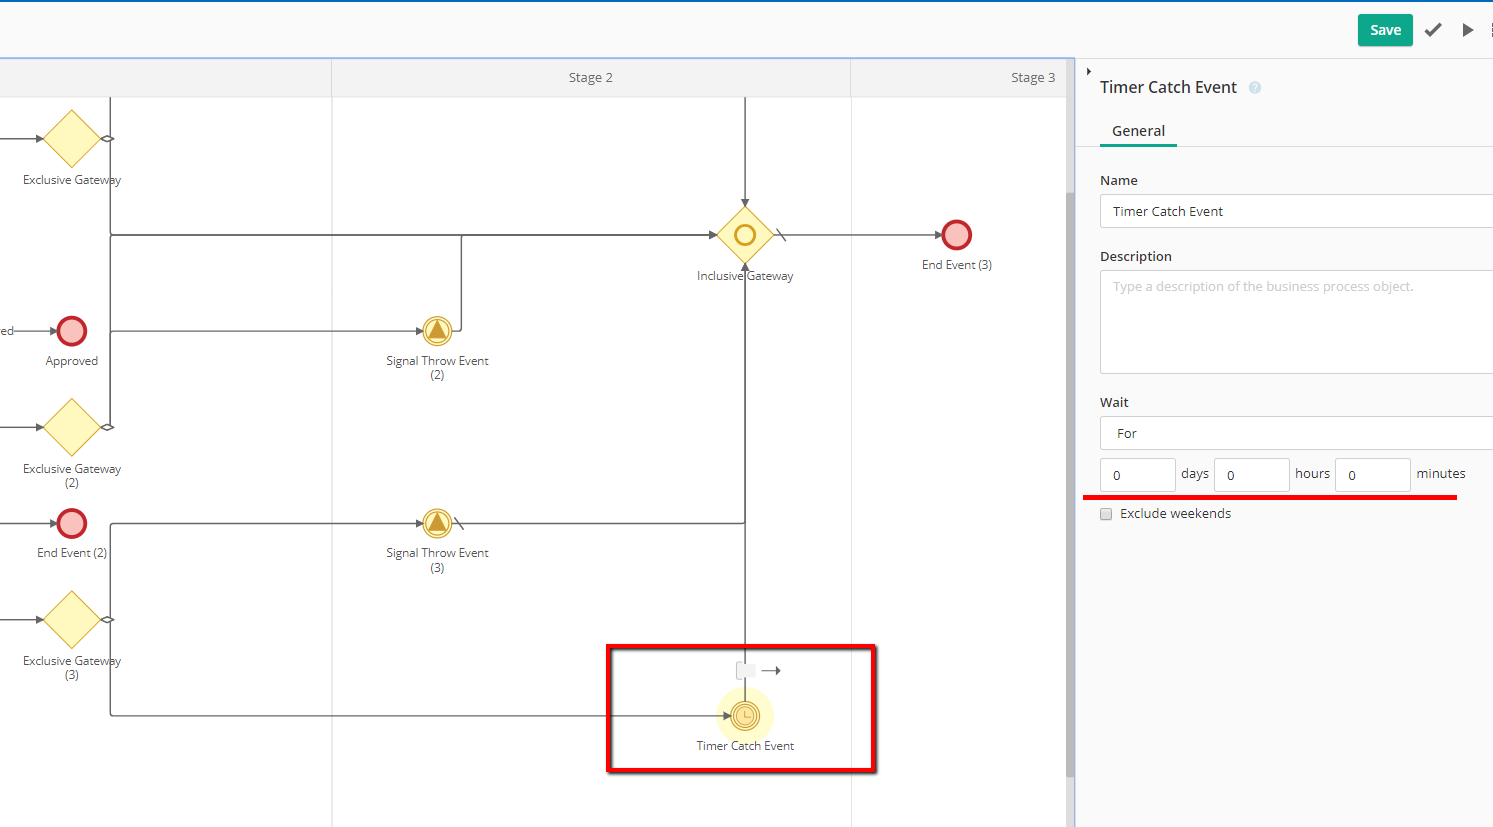Click into the Description text area
1493x827 pixels.
[x=1296, y=321]
